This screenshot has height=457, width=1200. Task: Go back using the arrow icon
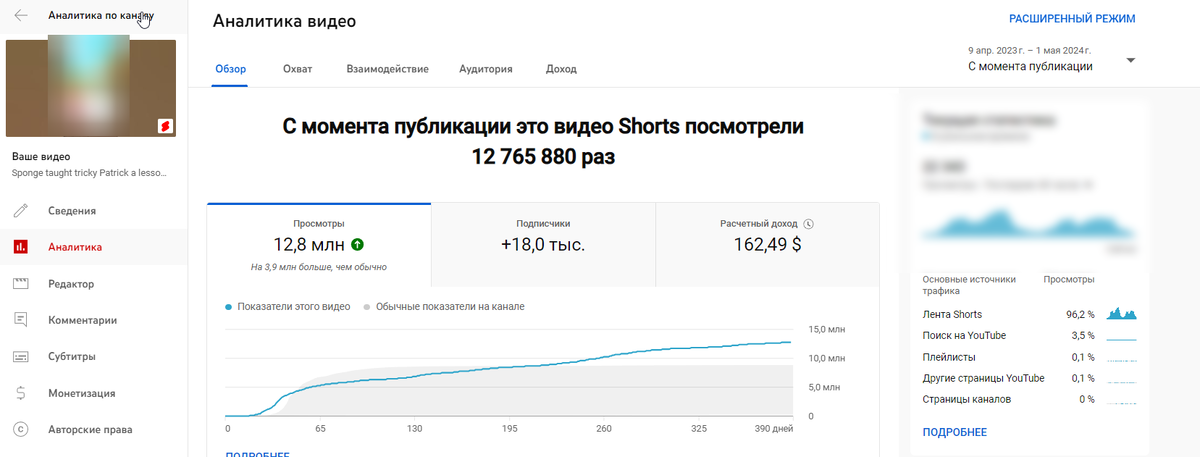21,16
